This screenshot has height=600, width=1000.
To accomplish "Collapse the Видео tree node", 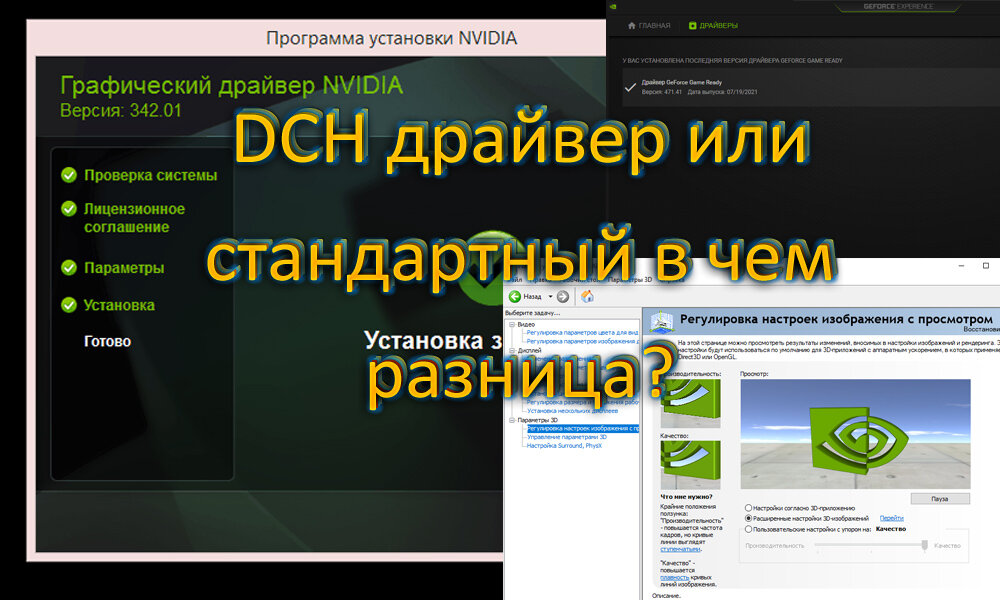I will click(x=511, y=325).
